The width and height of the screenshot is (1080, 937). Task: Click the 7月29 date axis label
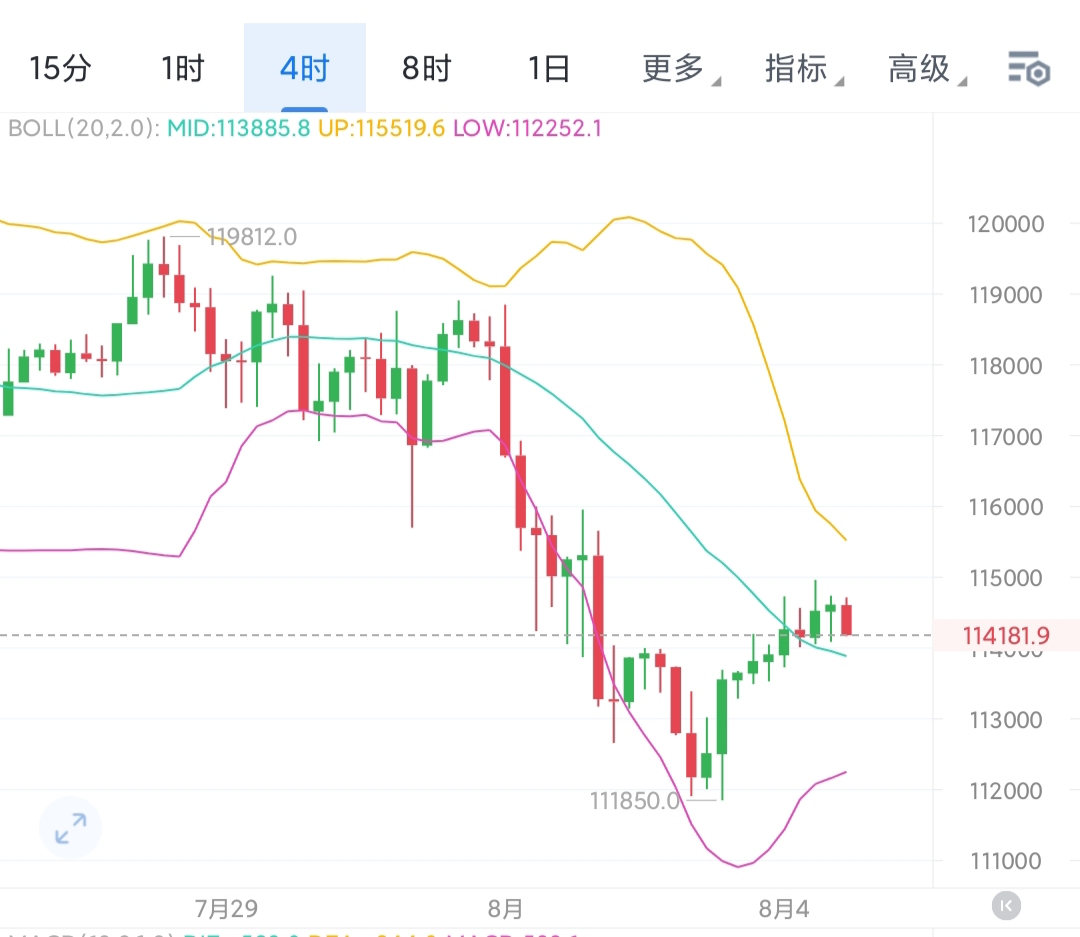pos(226,909)
